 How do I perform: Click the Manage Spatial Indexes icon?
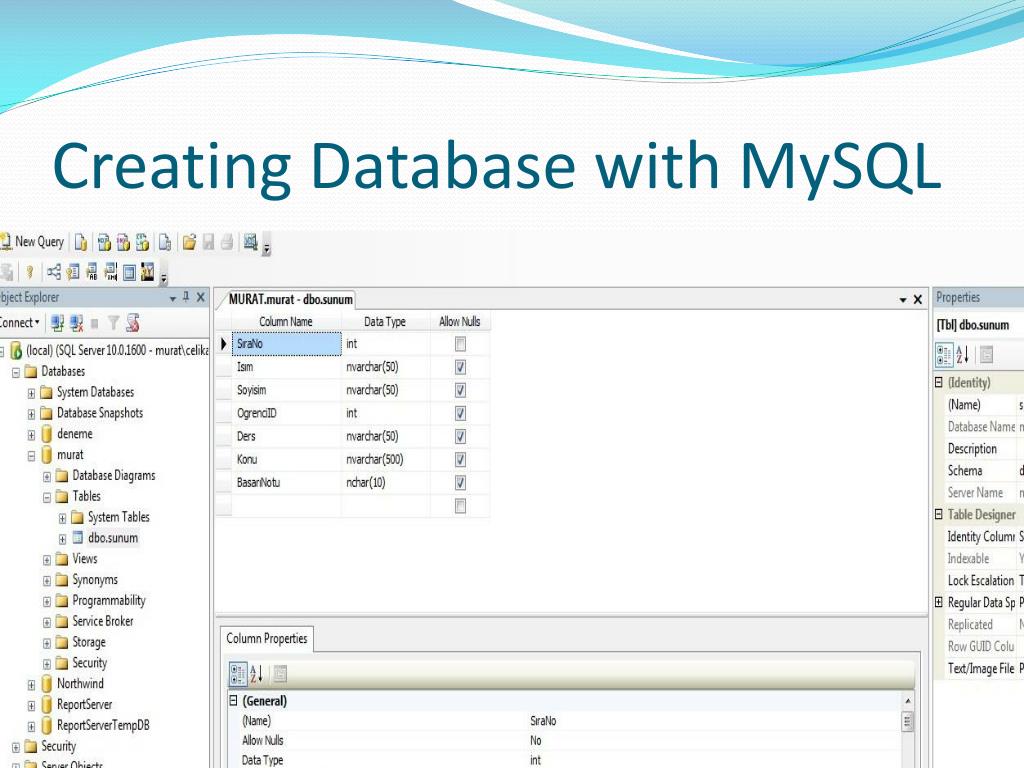[148, 272]
